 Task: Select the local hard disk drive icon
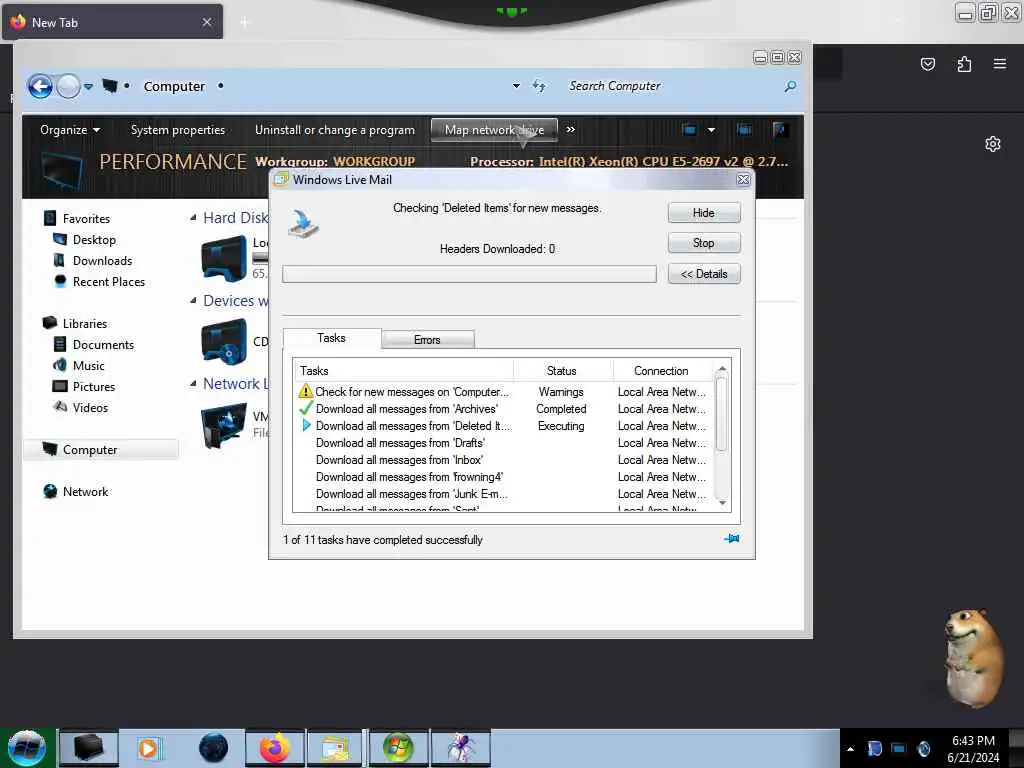tap(223, 259)
